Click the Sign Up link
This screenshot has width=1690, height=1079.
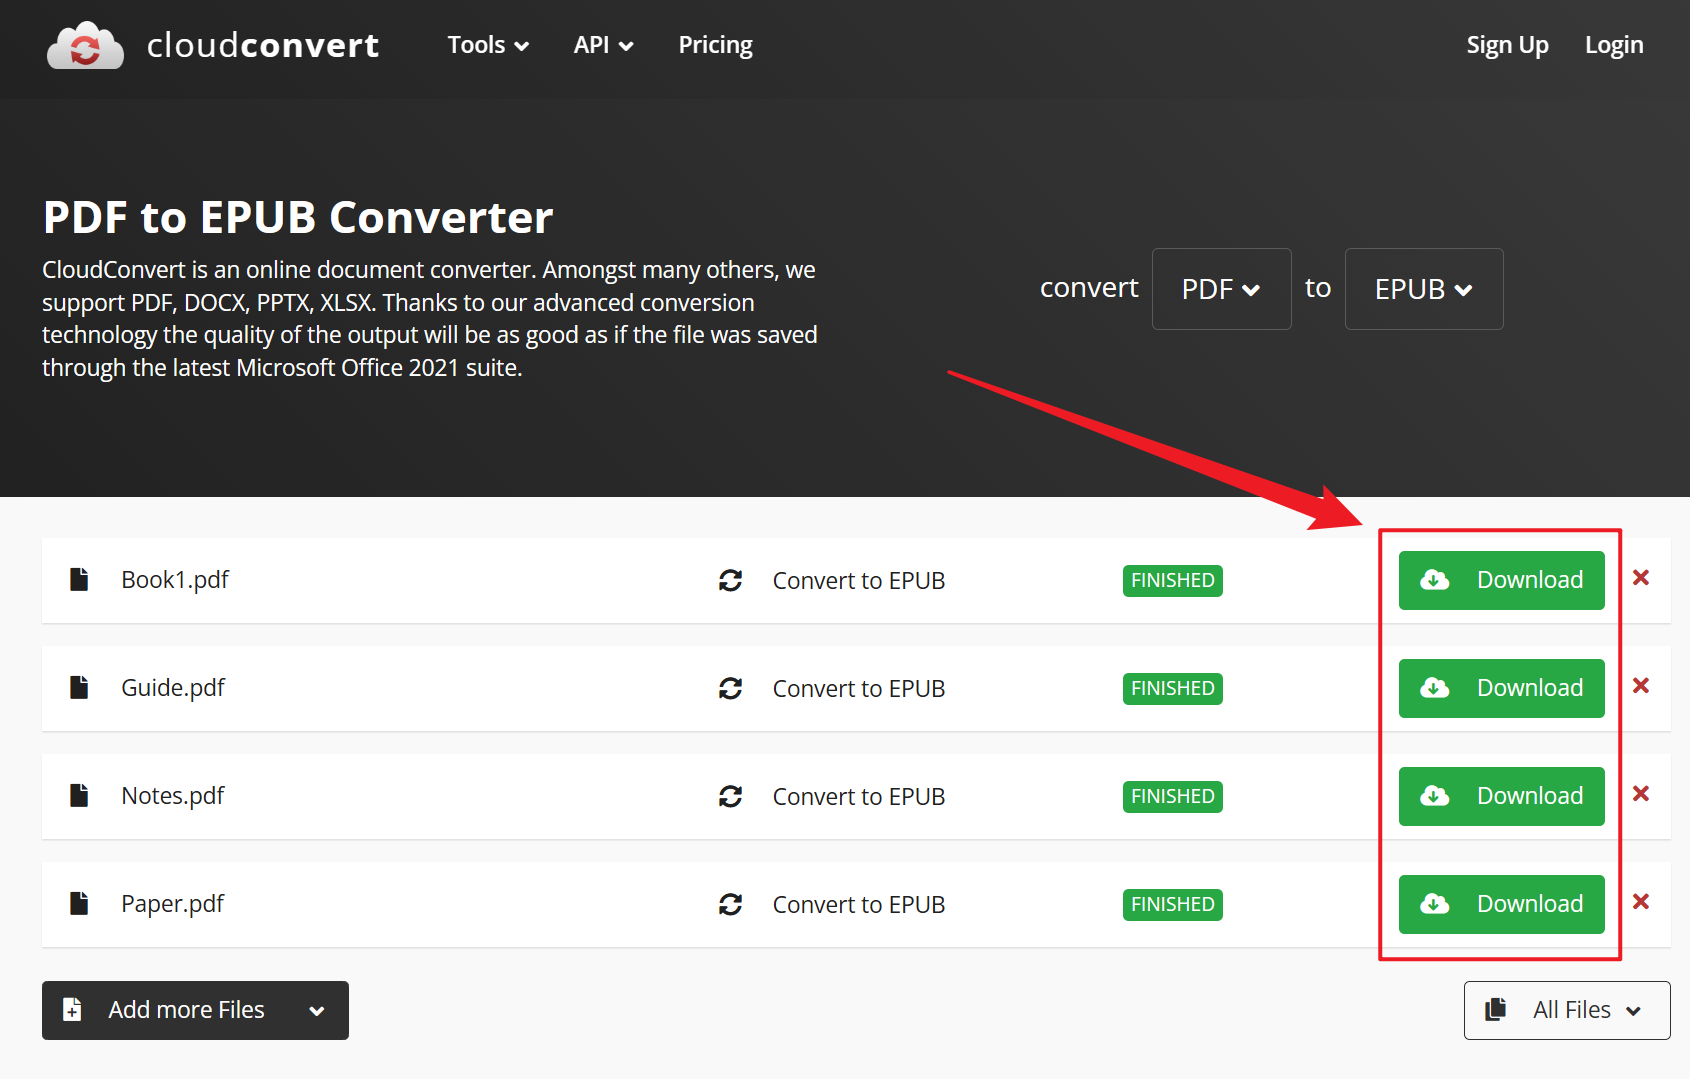pos(1507,45)
